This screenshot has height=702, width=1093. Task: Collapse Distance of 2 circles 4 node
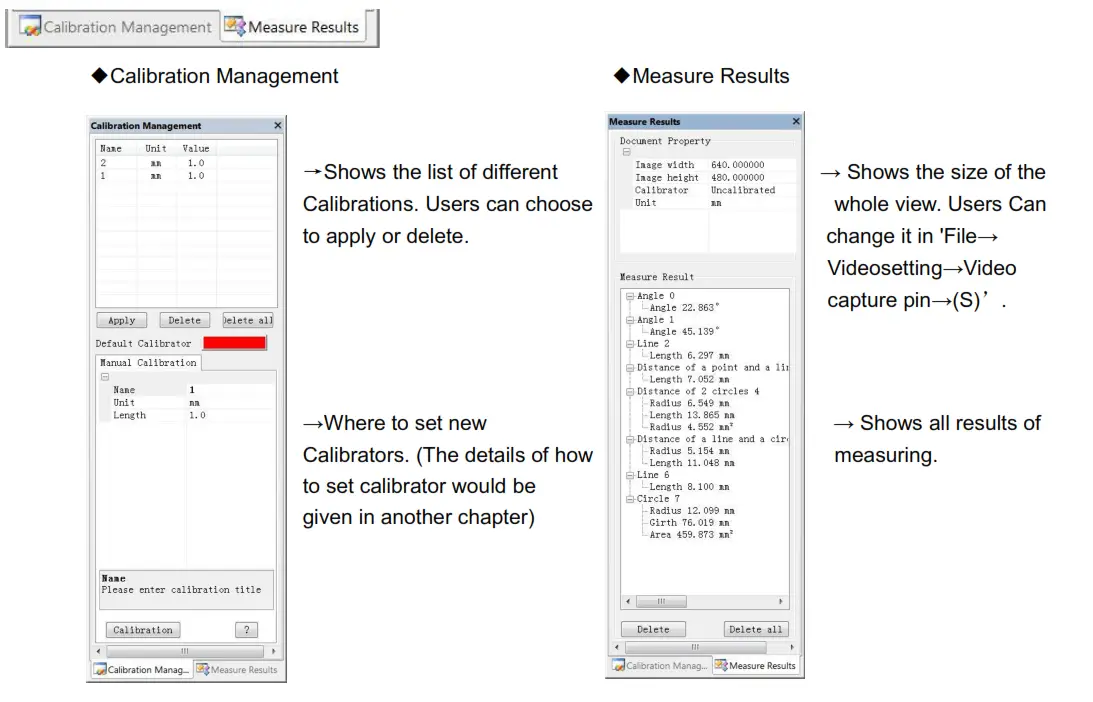tap(630, 392)
